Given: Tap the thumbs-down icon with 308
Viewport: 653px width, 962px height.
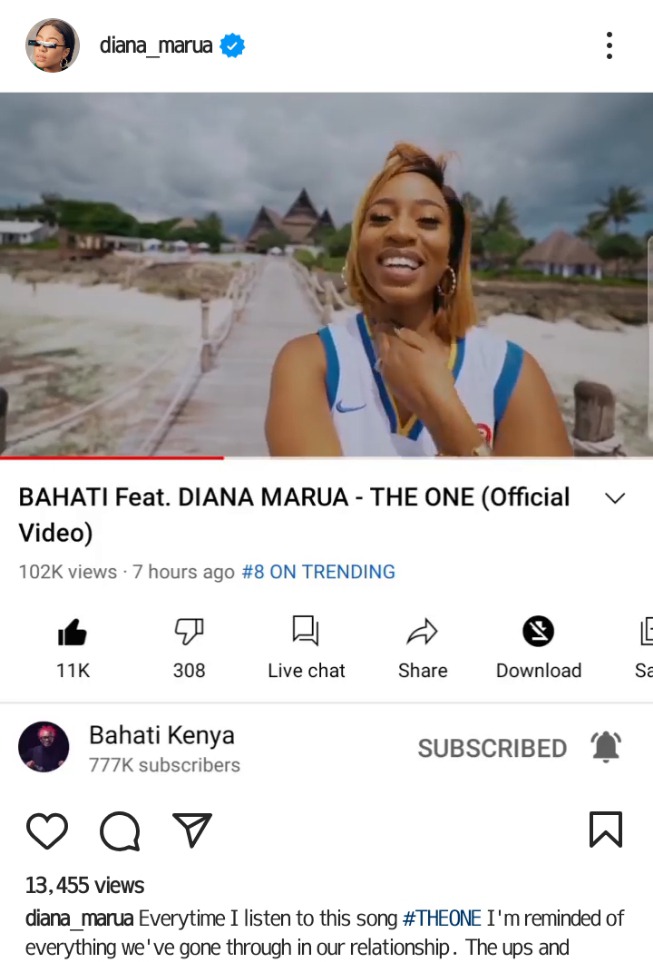Looking at the screenshot, I should point(189,631).
